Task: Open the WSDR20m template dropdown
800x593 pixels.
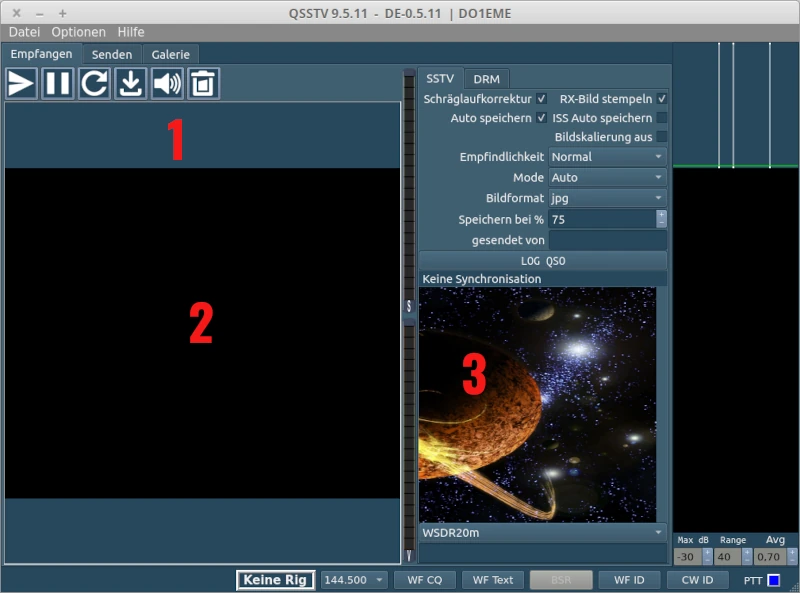Action: tap(542, 533)
